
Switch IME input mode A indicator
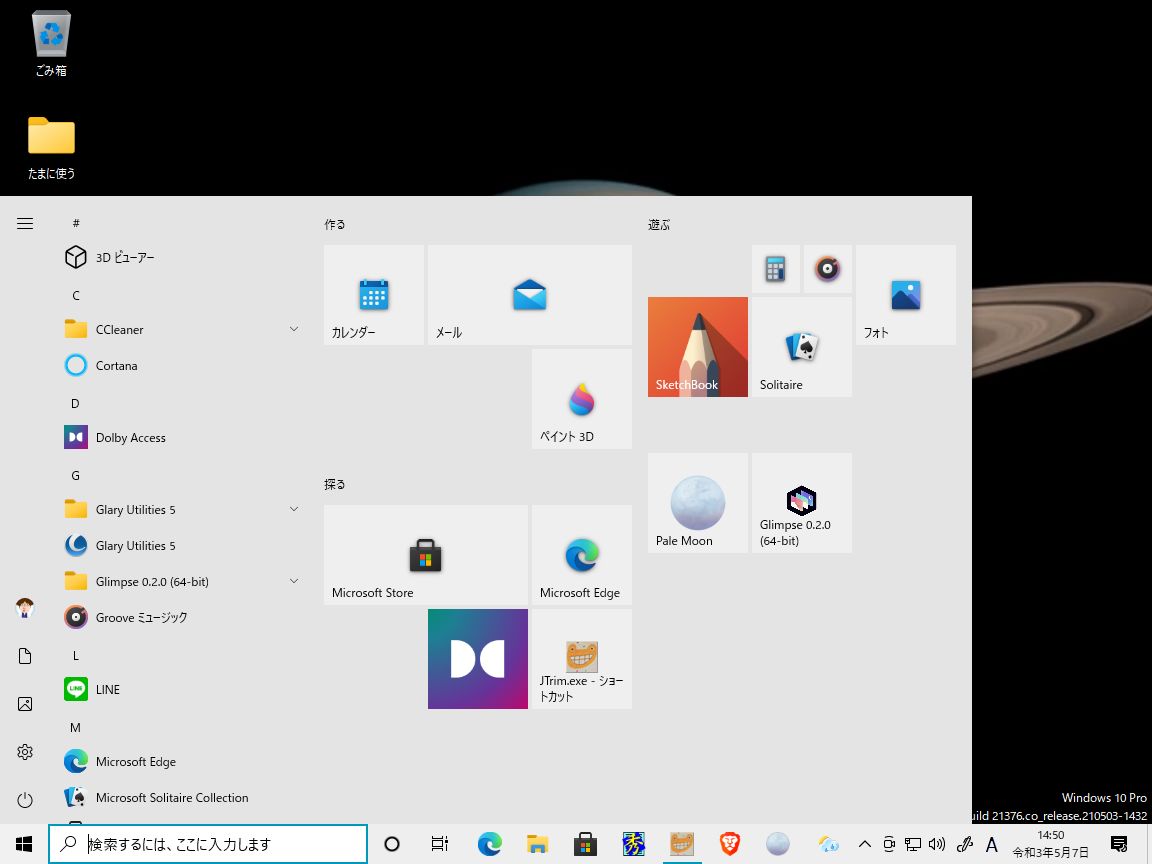[x=992, y=844]
